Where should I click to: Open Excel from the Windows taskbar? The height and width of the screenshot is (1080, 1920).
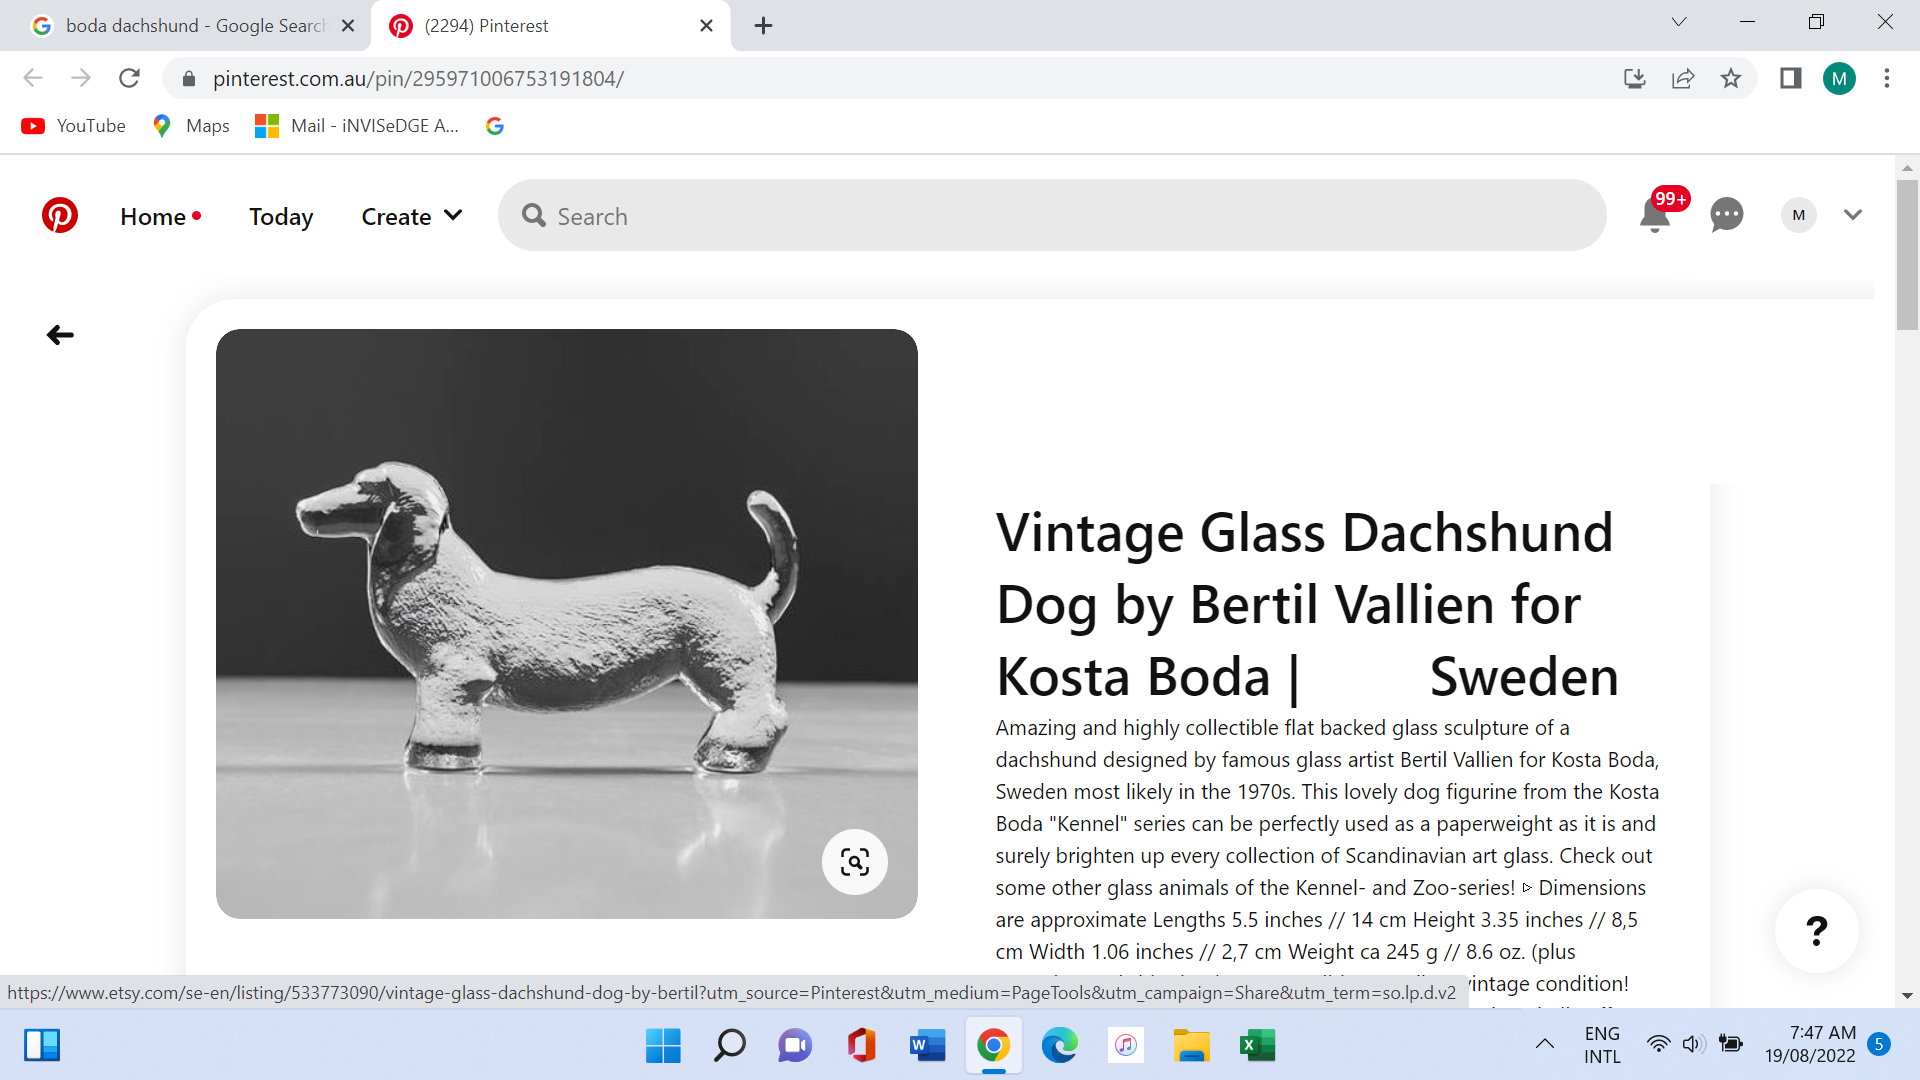[1257, 1045]
